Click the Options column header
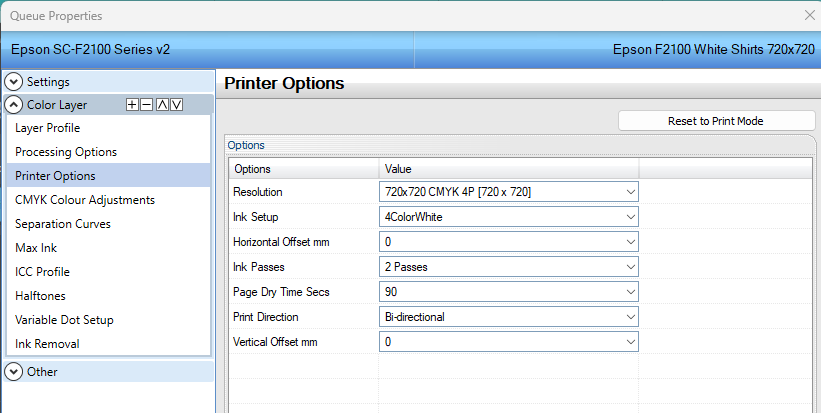Viewport: 821px width, 413px height. (304, 169)
